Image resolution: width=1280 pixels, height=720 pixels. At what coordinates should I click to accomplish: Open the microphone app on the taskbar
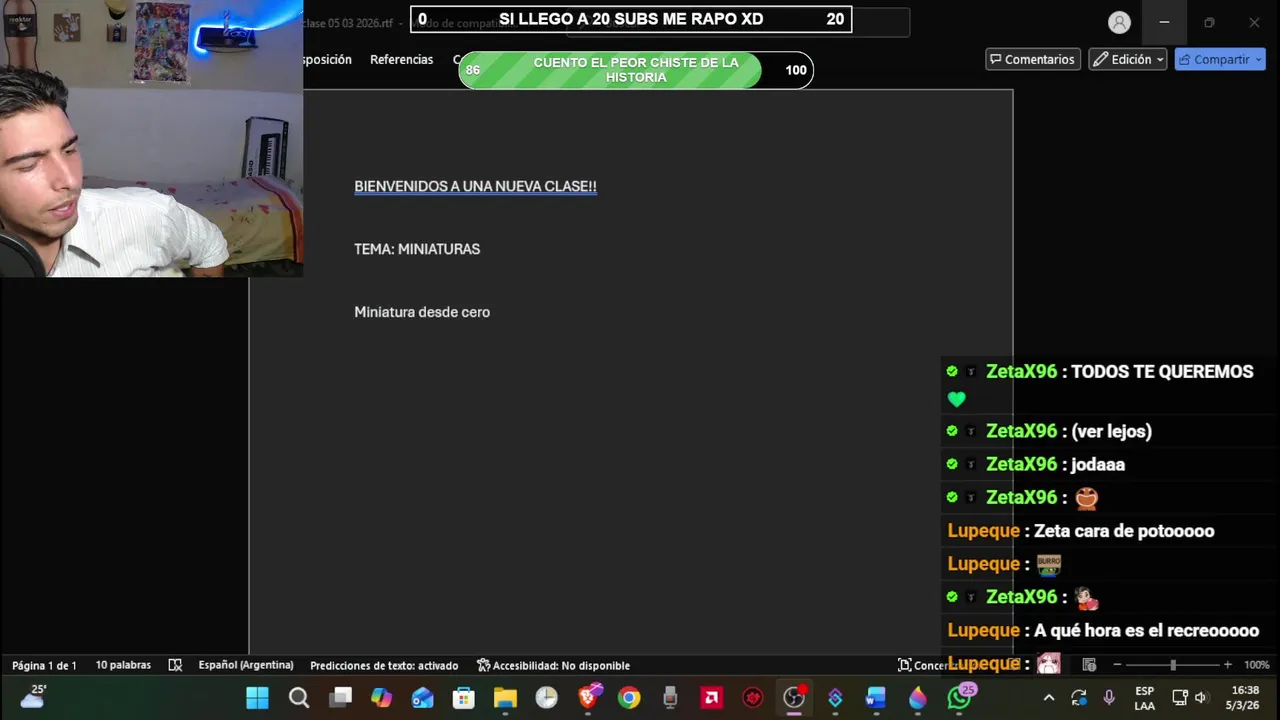point(670,698)
